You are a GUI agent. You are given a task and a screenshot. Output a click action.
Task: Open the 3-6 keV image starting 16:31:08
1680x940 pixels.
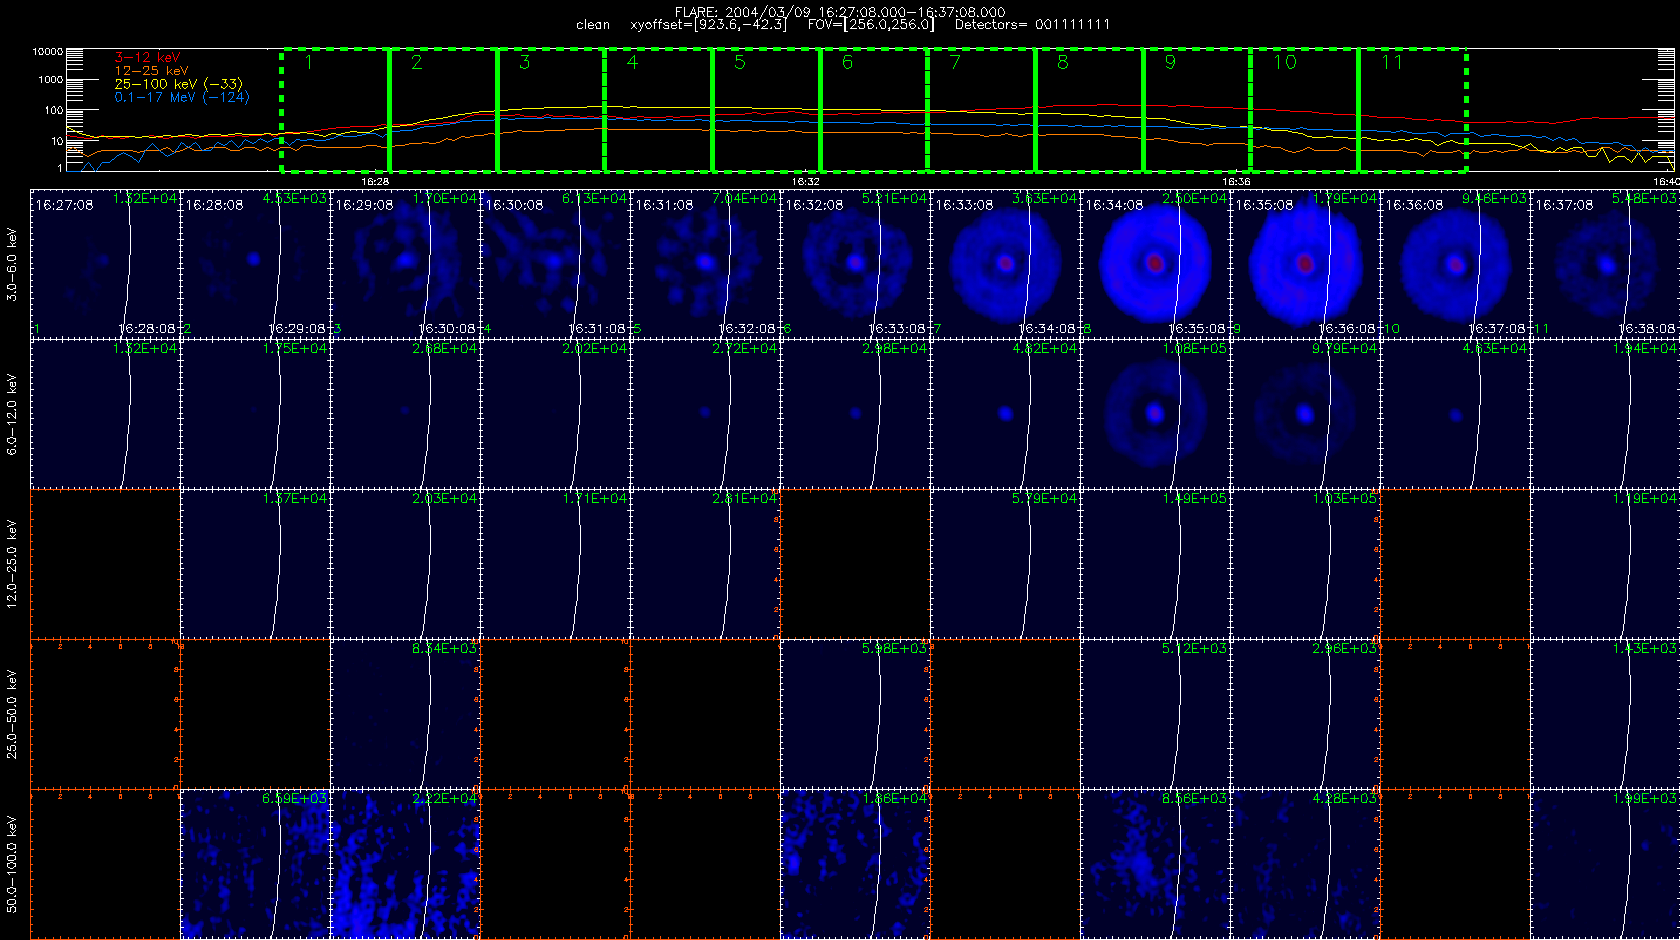click(706, 264)
